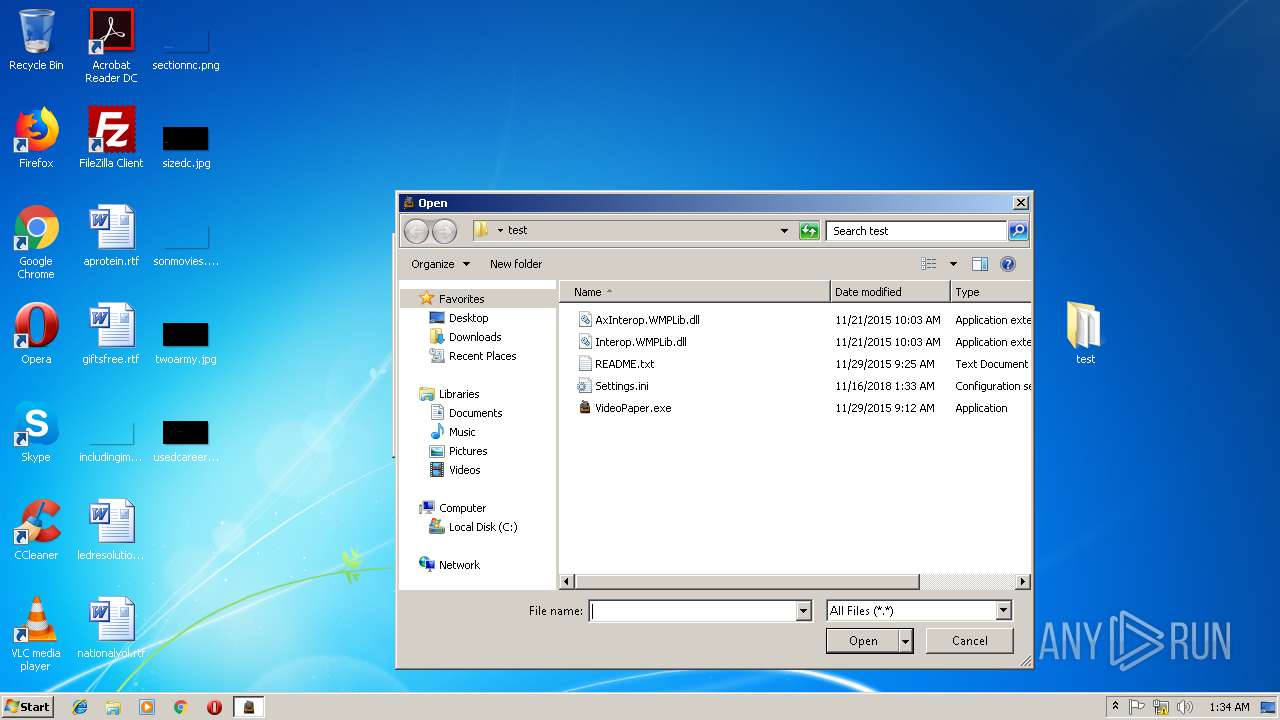Refresh the test folder view

click(x=809, y=231)
